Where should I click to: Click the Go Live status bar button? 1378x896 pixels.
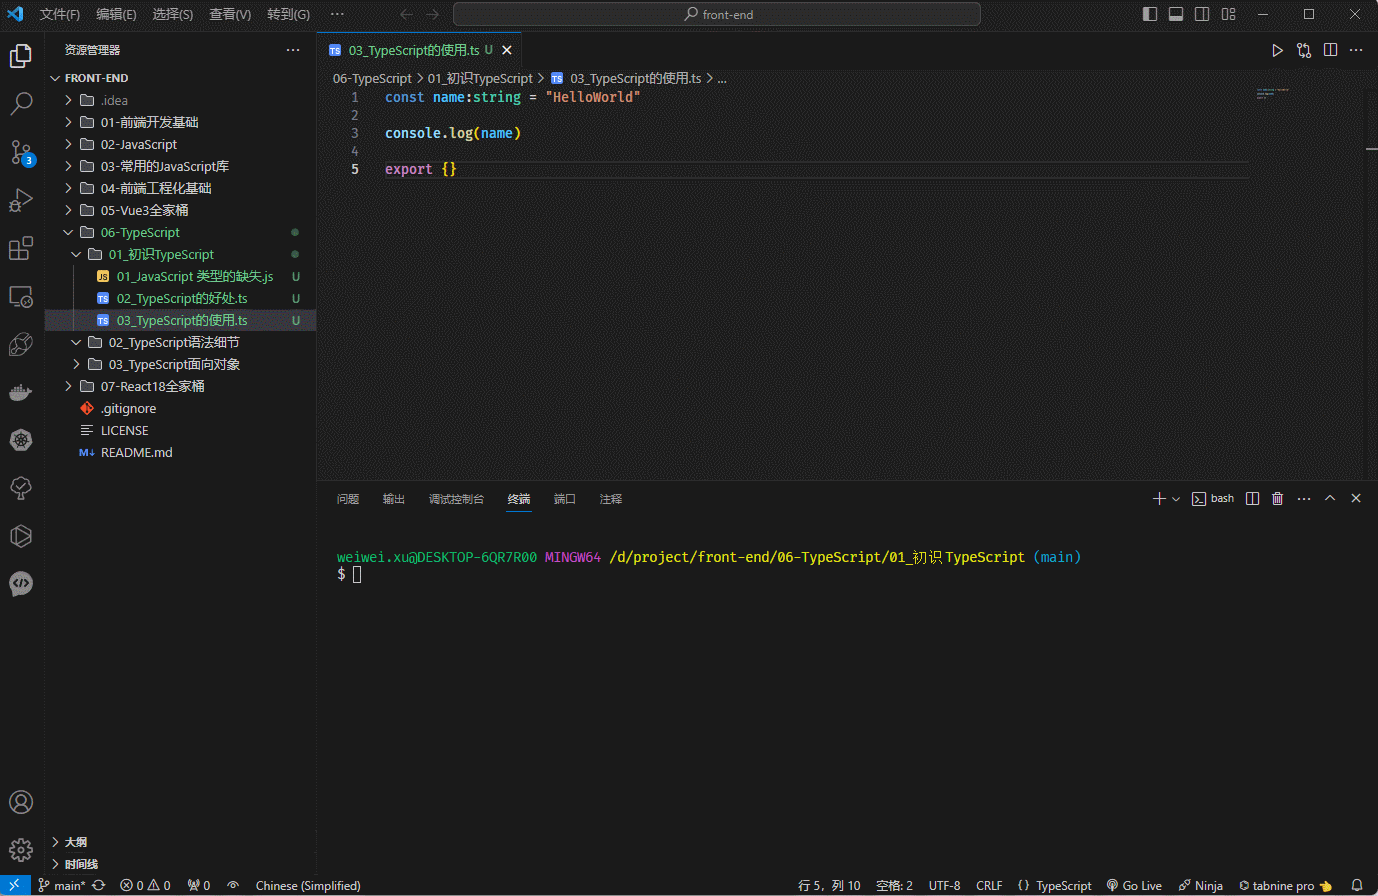point(1134,885)
